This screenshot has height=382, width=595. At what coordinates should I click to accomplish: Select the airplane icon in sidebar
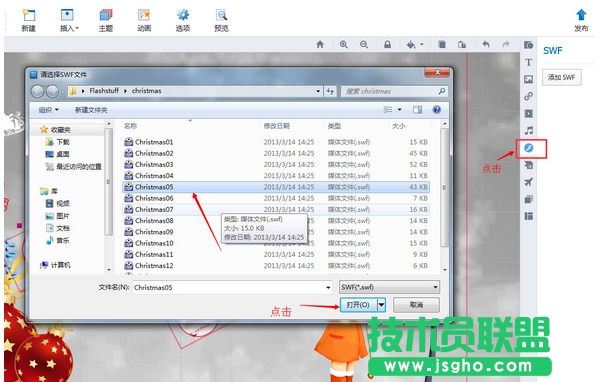pyautogui.click(x=529, y=182)
